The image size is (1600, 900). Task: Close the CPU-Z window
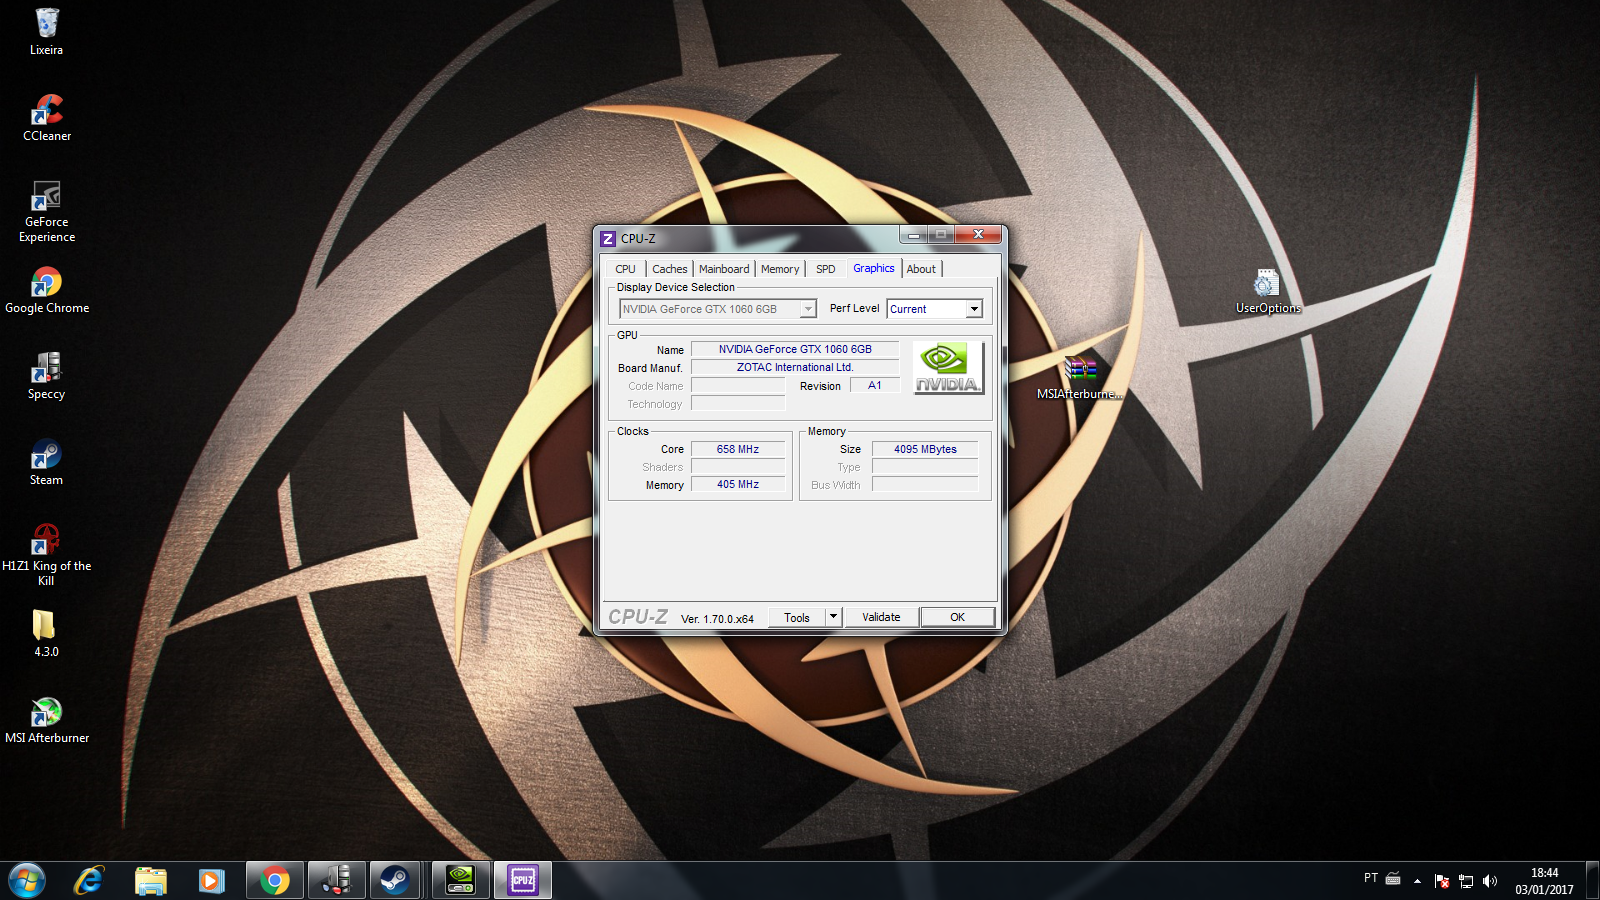(x=978, y=235)
